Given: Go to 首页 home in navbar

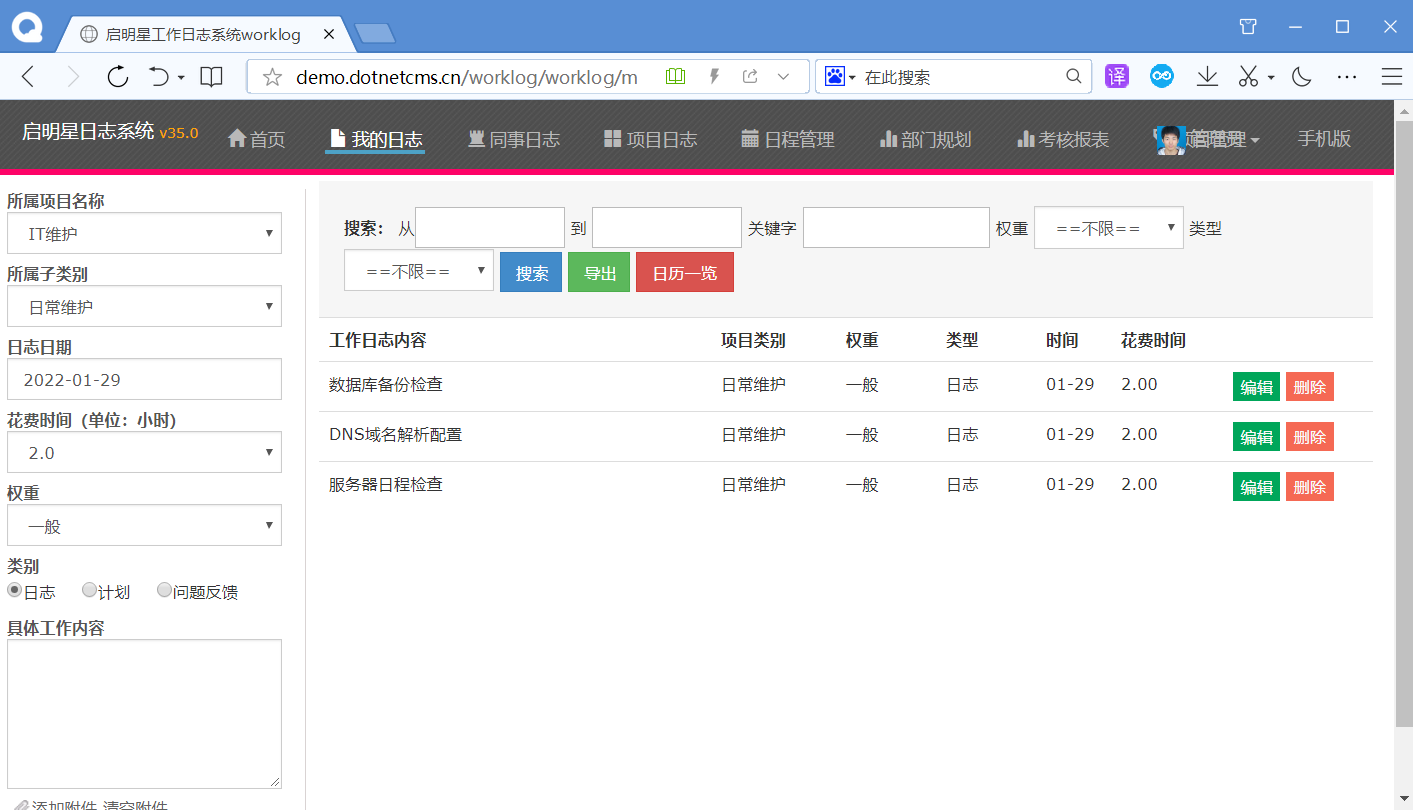Looking at the screenshot, I should click(257, 140).
